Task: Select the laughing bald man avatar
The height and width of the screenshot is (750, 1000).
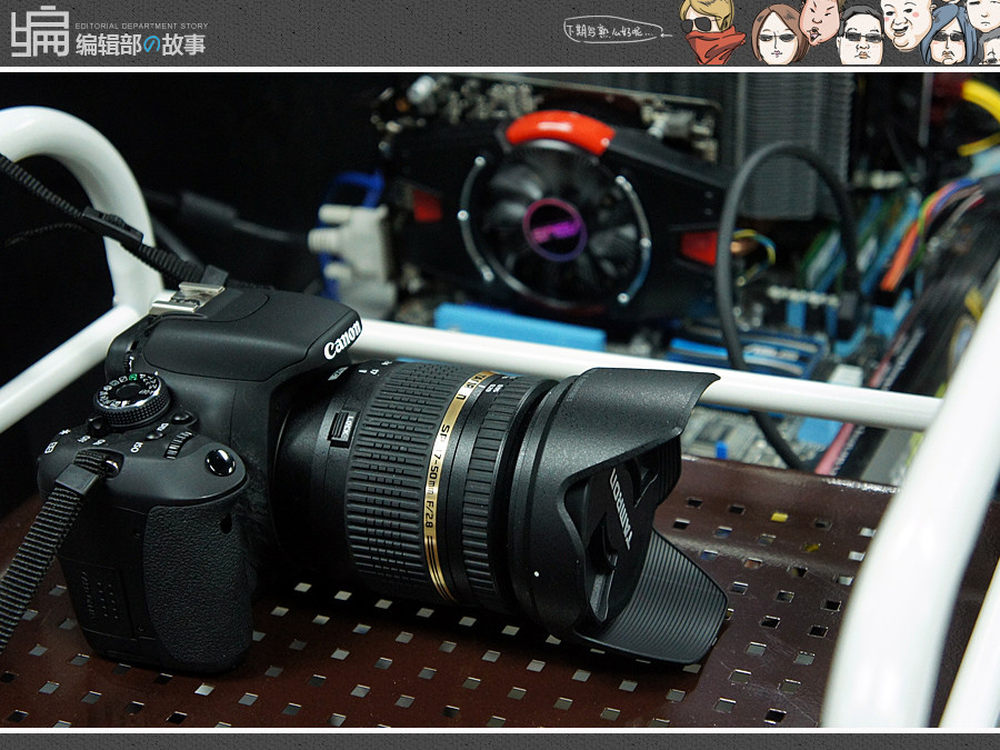Action: pos(908,24)
